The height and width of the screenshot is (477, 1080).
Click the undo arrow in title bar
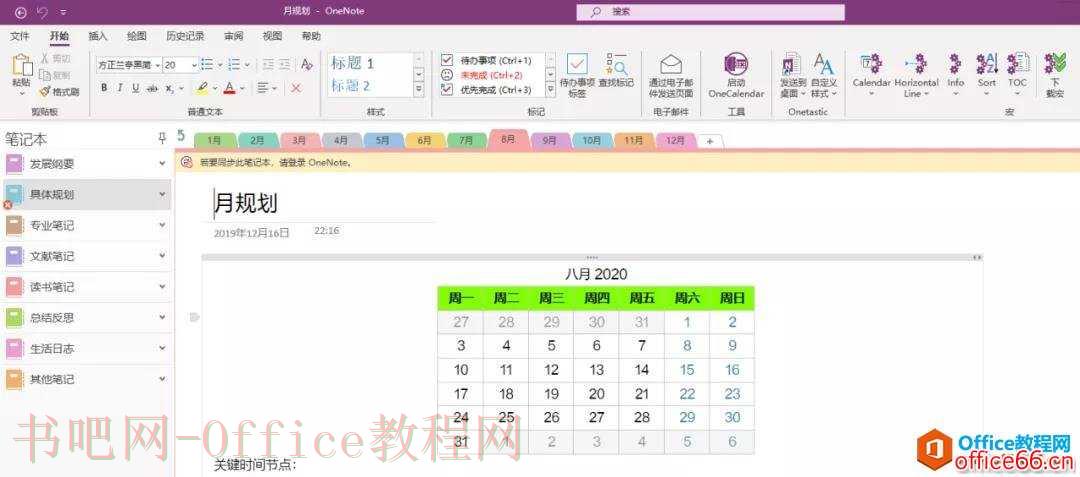pos(42,12)
